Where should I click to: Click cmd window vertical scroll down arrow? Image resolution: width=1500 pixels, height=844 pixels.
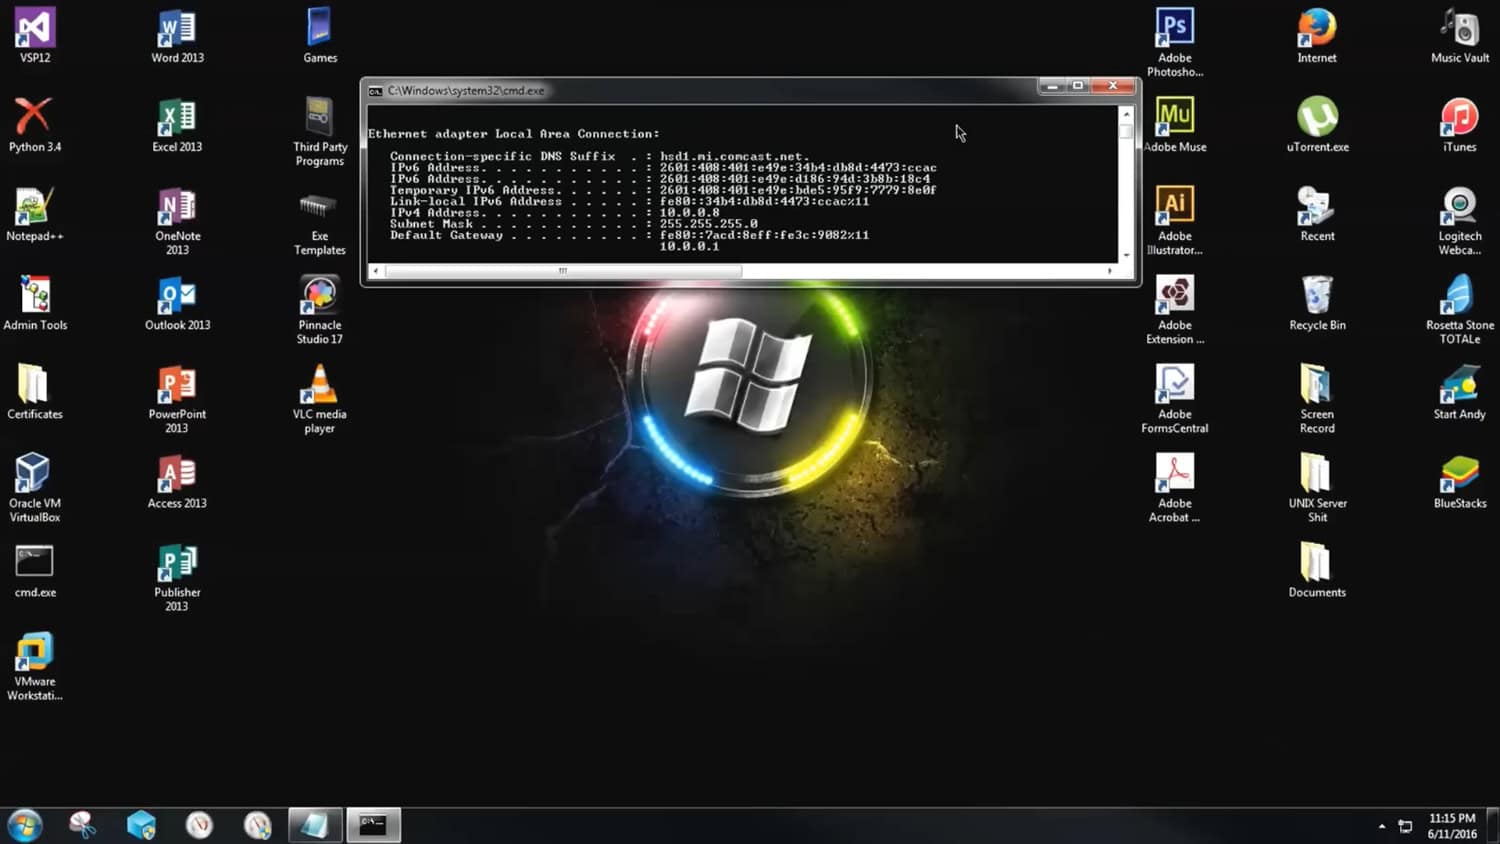1126,255
